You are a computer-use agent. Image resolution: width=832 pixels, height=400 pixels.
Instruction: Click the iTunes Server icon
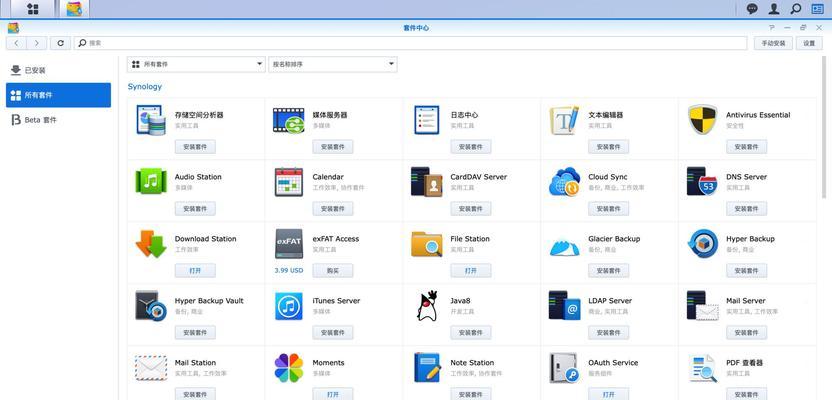(x=289, y=306)
